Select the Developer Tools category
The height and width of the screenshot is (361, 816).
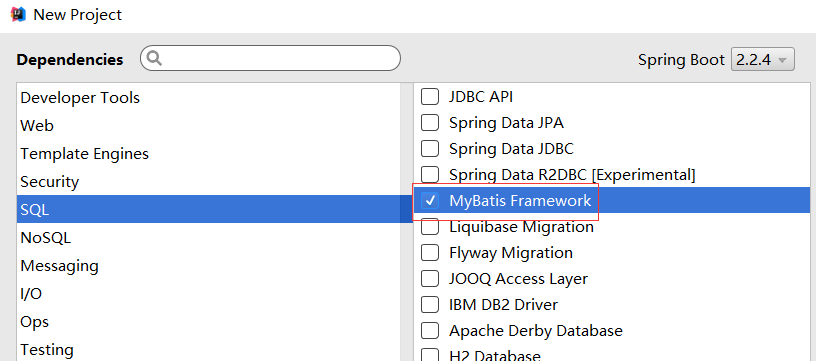coord(208,98)
